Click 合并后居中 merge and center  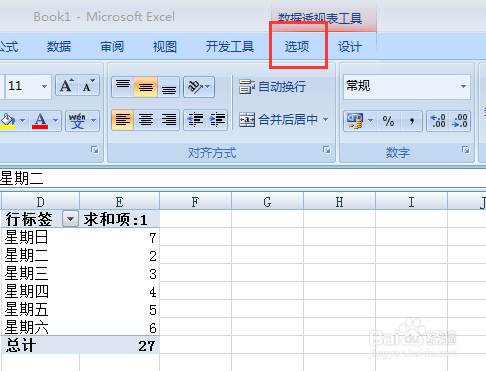point(278,119)
